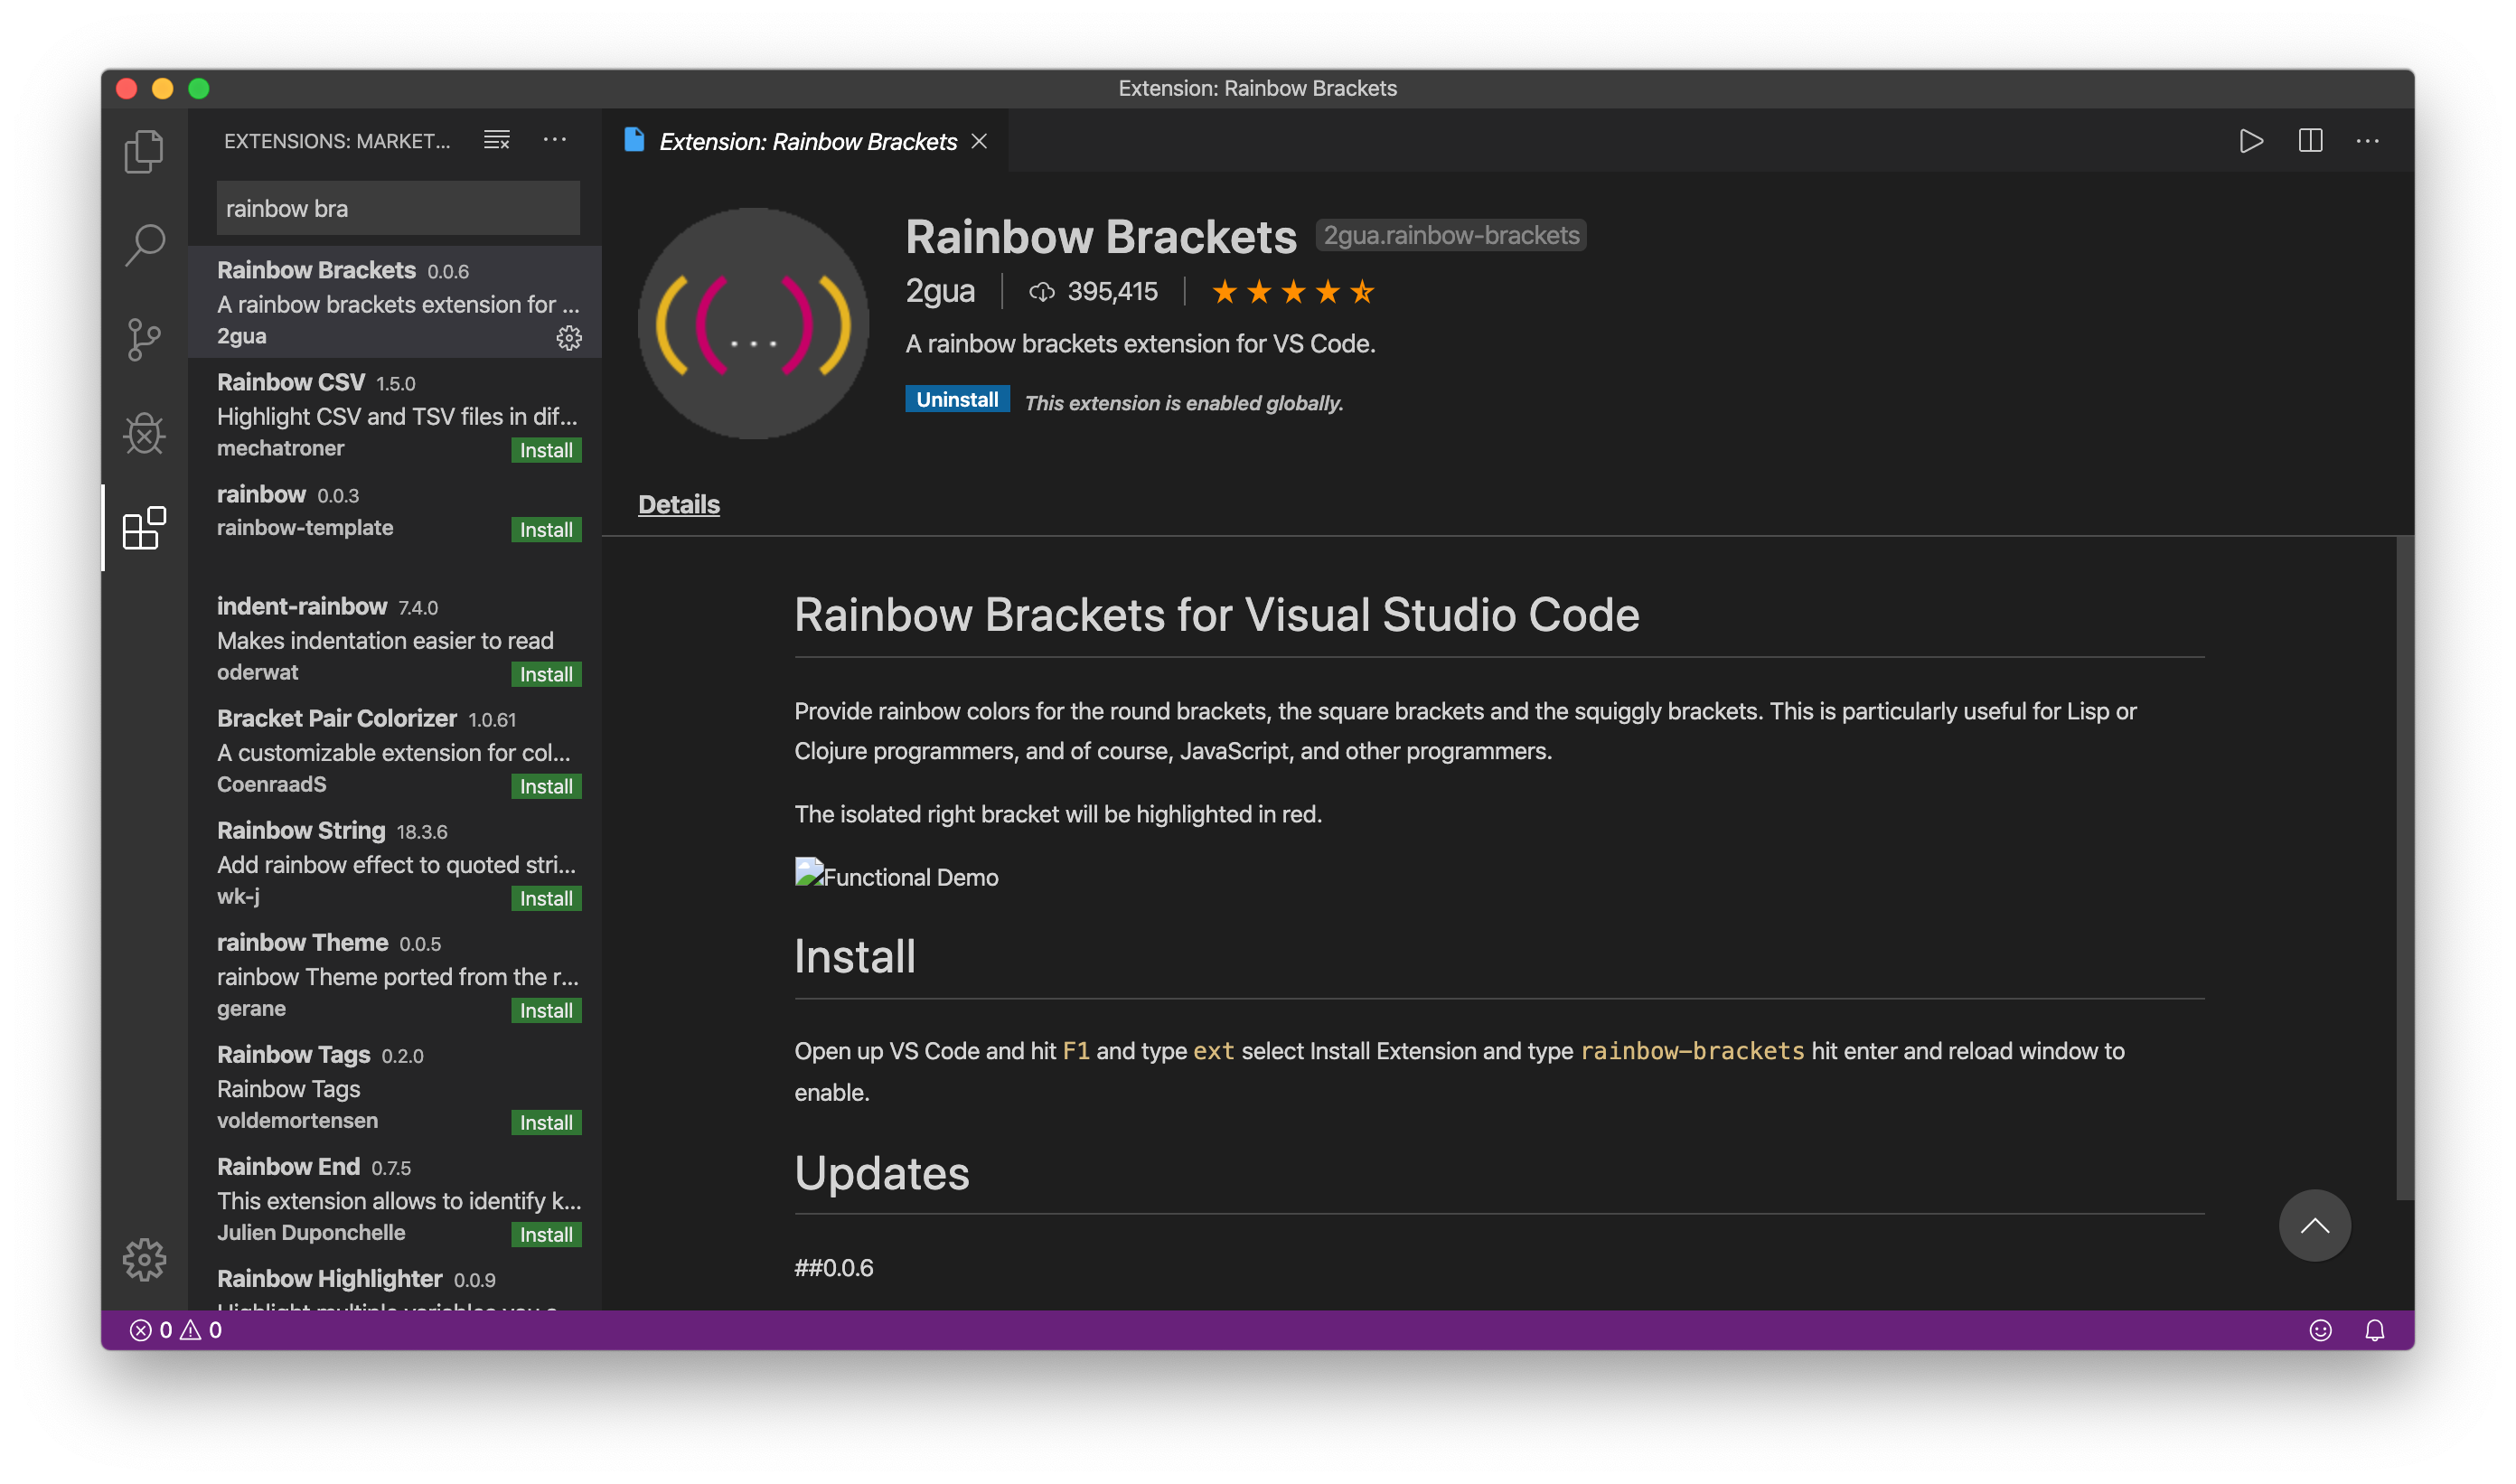Open the Debug view in activity bar
This screenshot has height=1484, width=2516.
pyautogui.click(x=144, y=433)
